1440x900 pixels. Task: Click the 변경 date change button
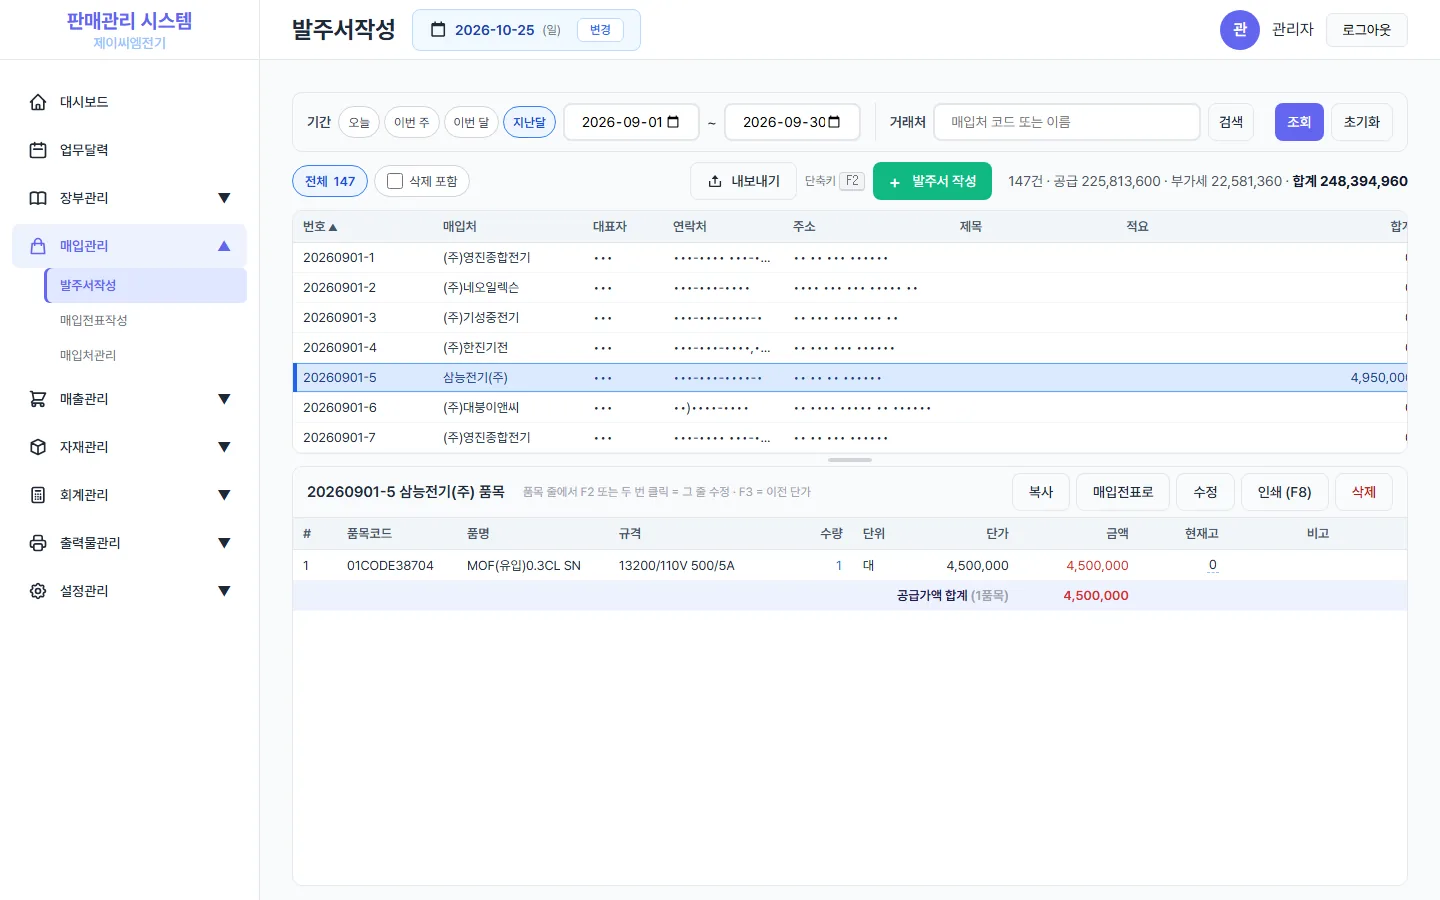pos(600,30)
